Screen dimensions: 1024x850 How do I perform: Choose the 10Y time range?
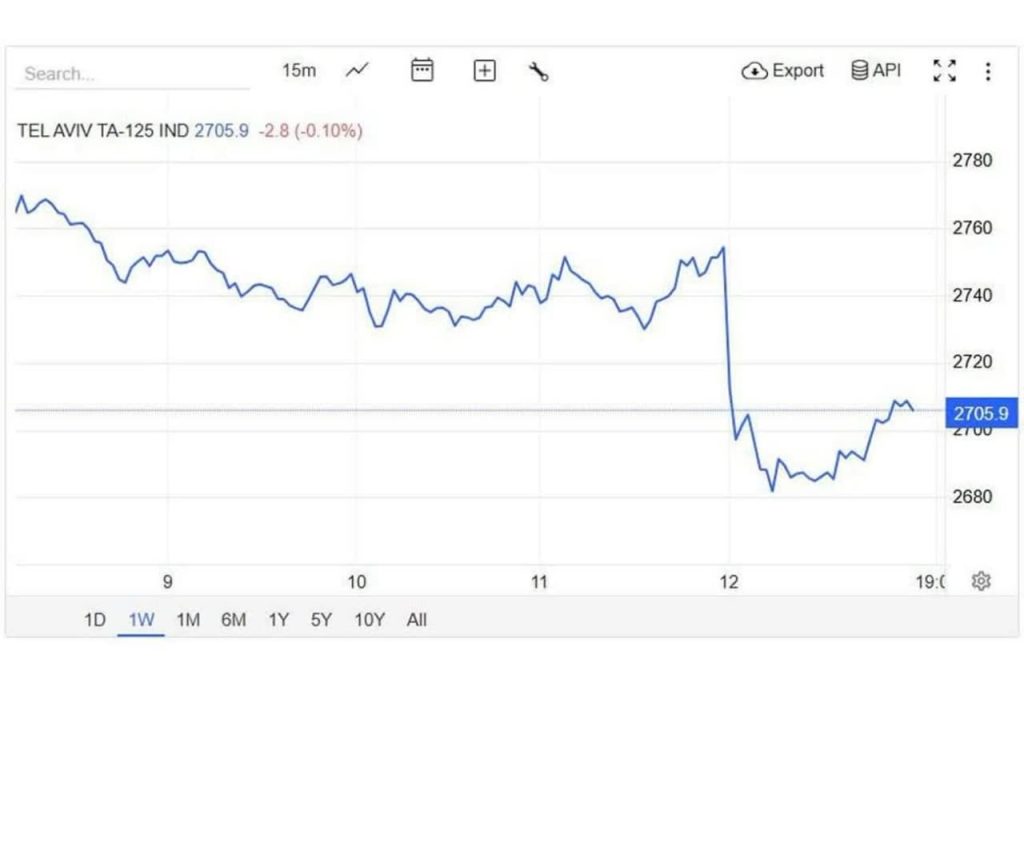tap(369, 620)
